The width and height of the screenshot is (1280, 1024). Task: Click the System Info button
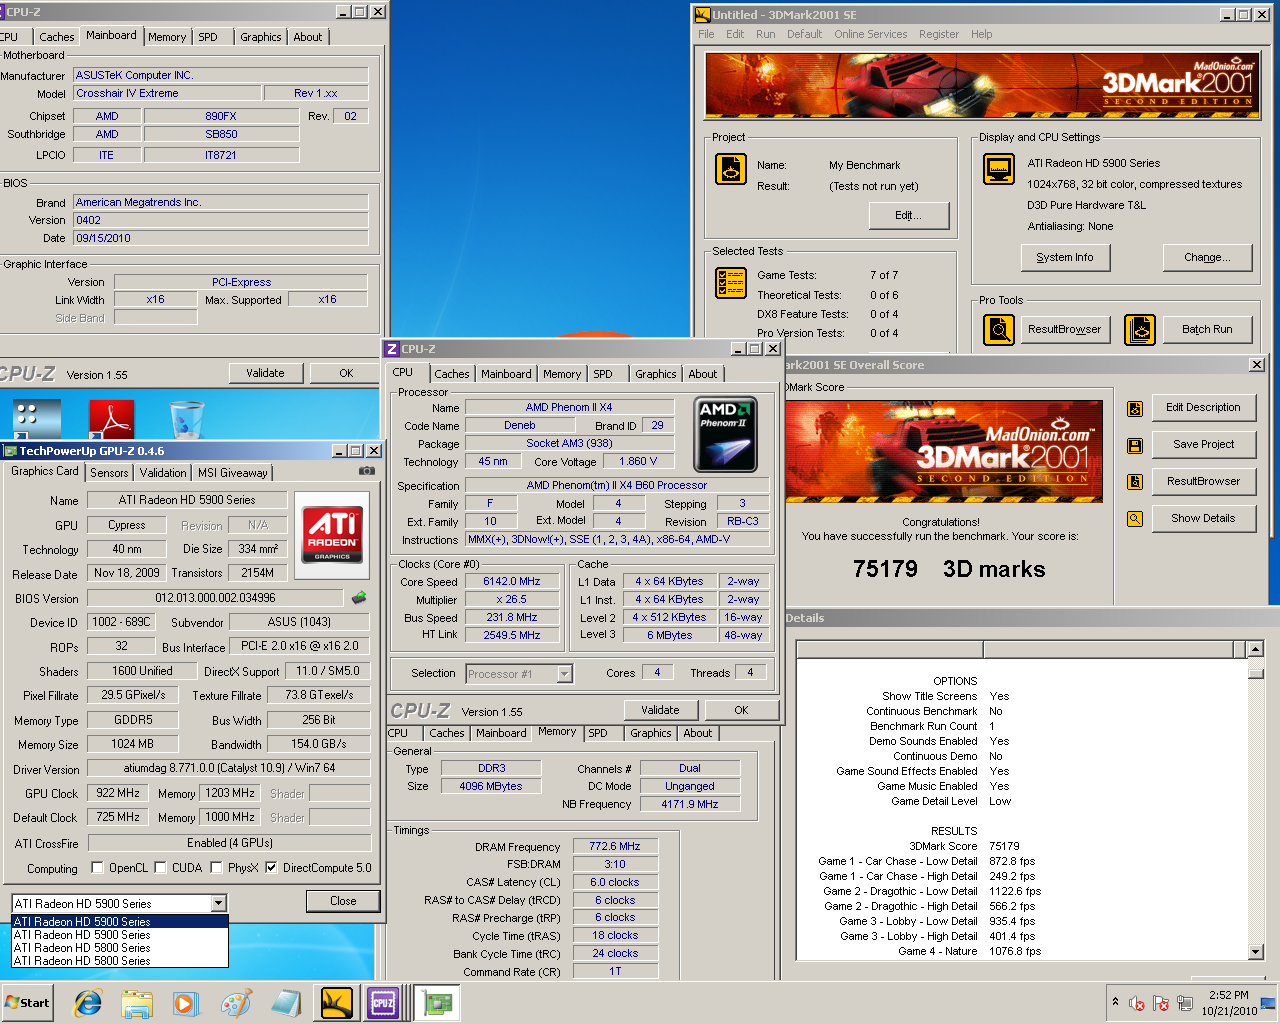(1065, 258)
